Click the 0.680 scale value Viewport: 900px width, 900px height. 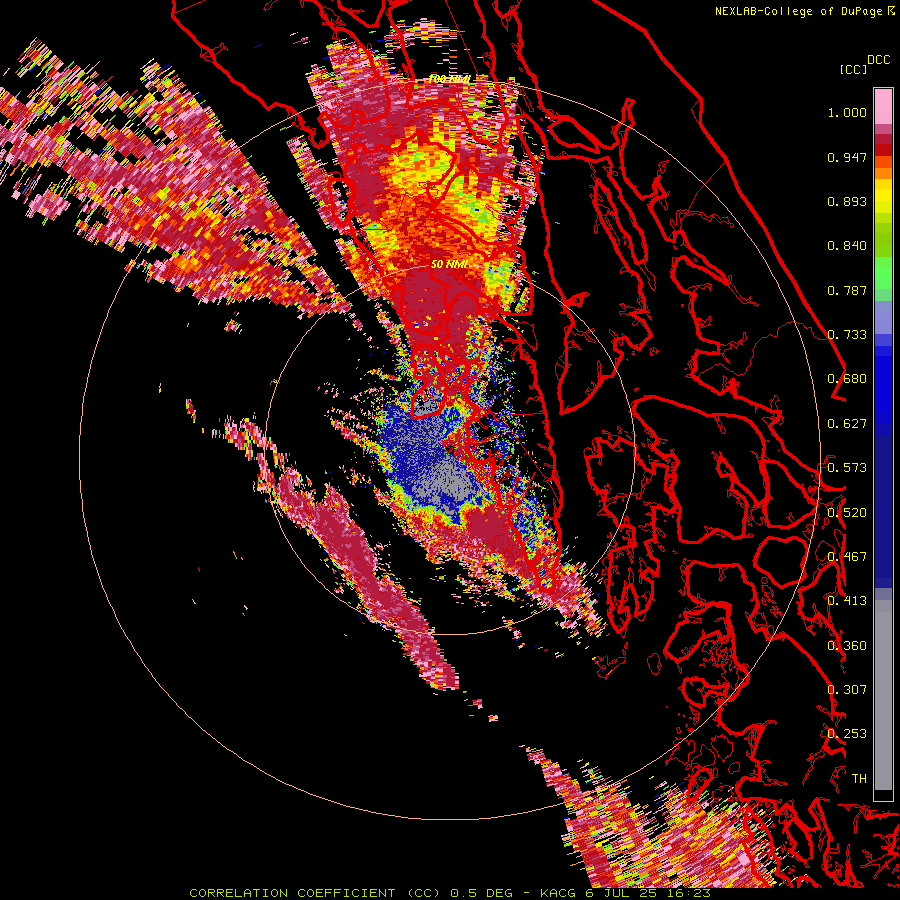click(x=847, y=379)
